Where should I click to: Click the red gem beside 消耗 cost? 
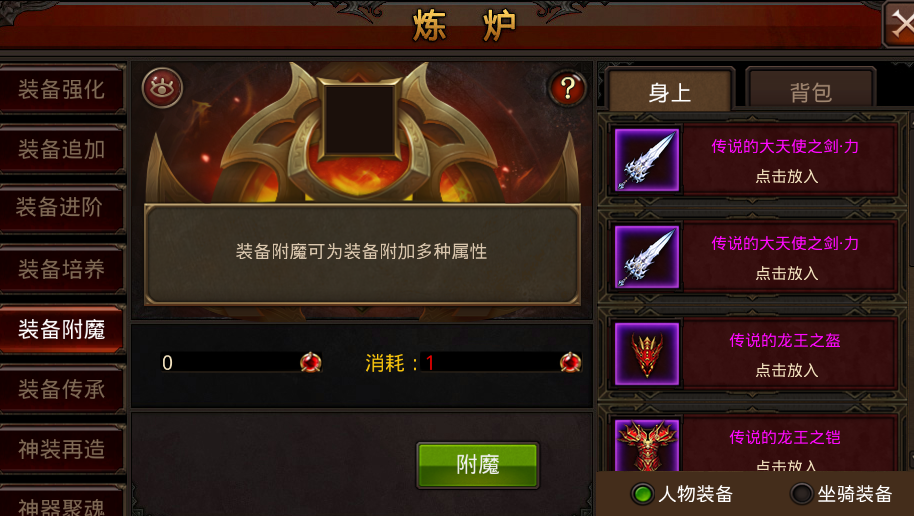pos(570,362)
